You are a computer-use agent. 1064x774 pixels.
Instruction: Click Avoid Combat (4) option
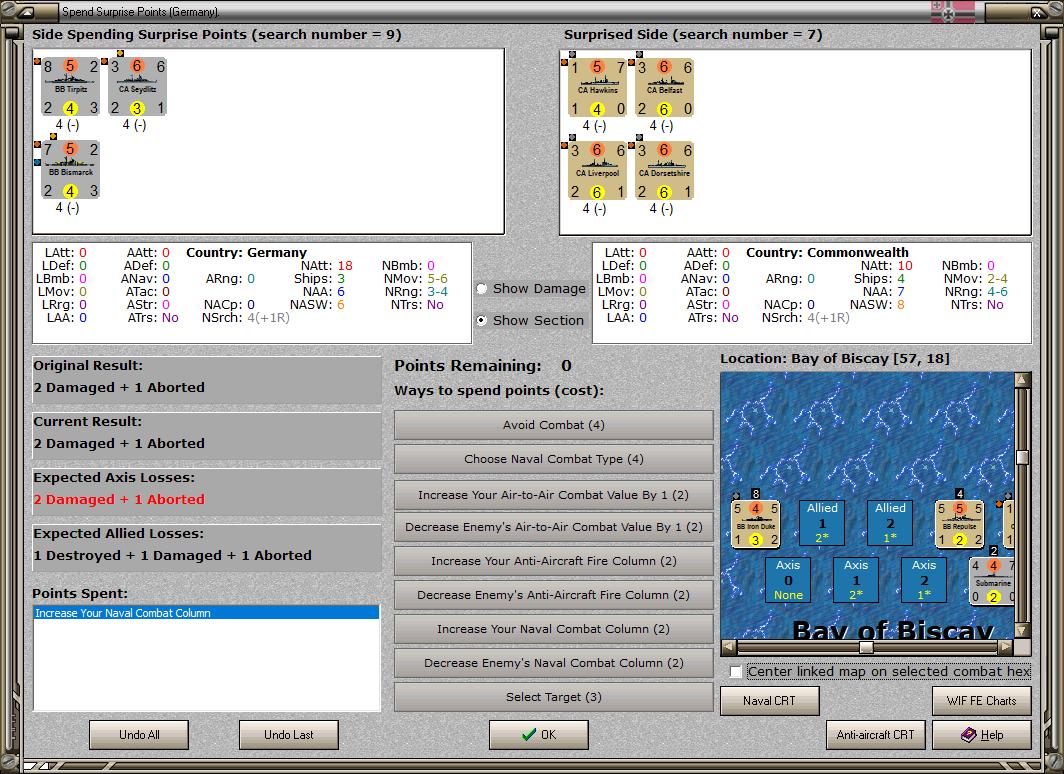(x=554, y=425)
